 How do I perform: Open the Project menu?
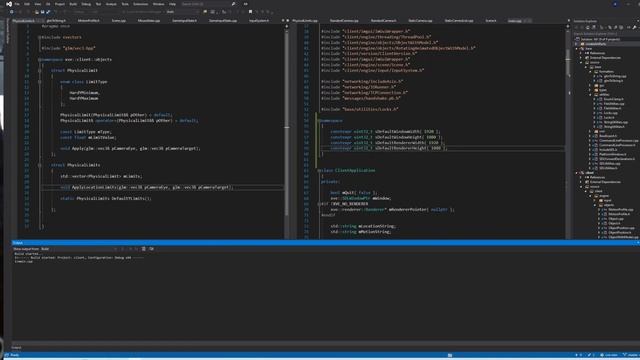click(60, 4)
